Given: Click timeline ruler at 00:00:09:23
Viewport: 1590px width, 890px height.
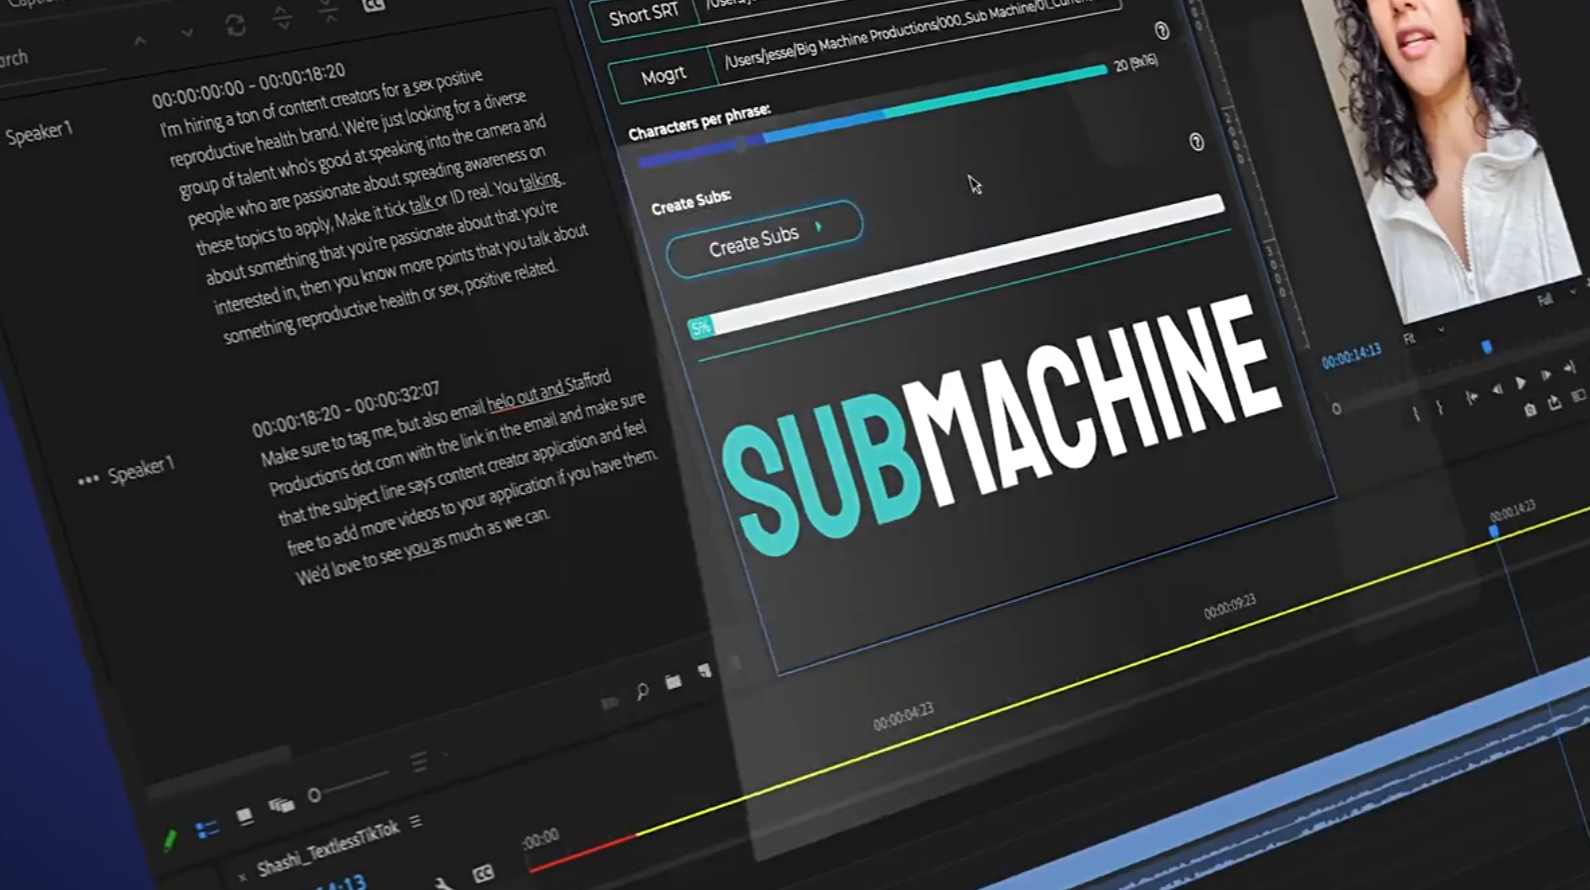Looking at the screenshot, I should click(1229, 606).
